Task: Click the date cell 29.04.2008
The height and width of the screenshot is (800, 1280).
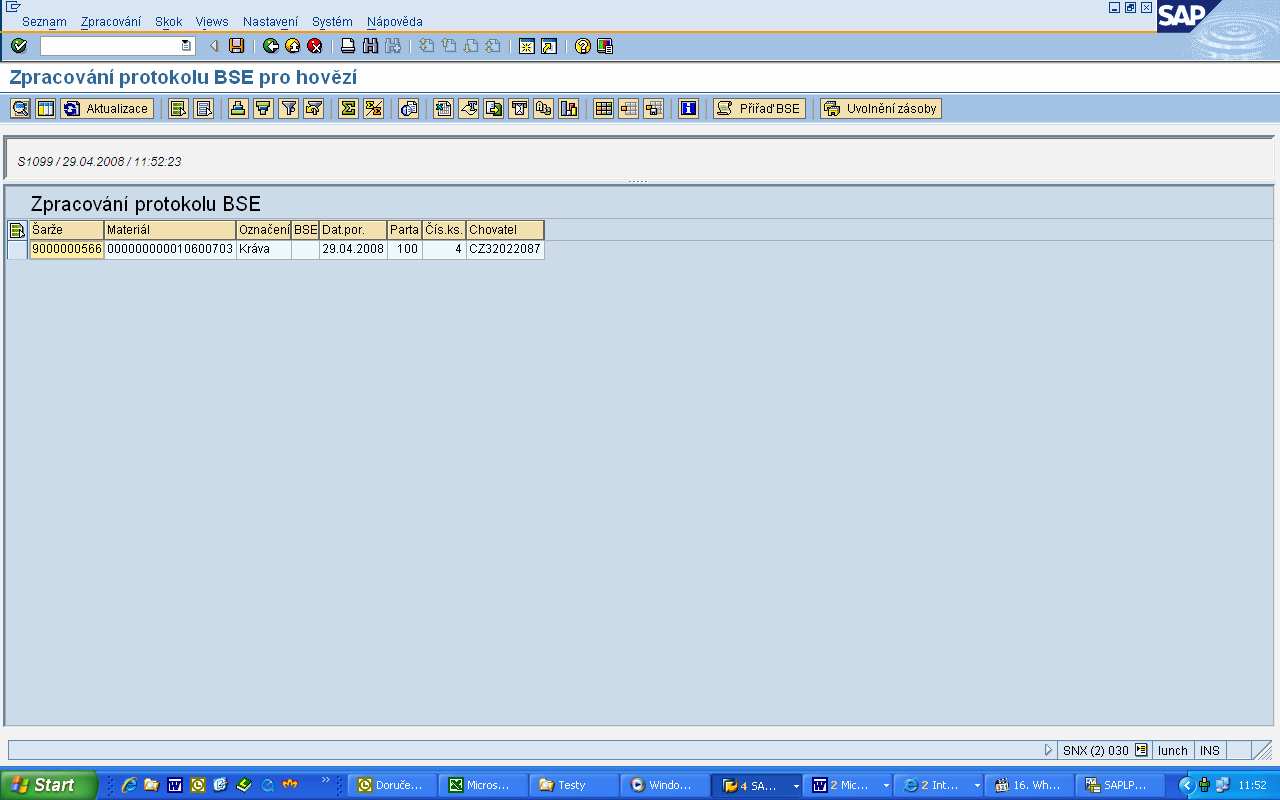Action: click(x=353, y=249)
